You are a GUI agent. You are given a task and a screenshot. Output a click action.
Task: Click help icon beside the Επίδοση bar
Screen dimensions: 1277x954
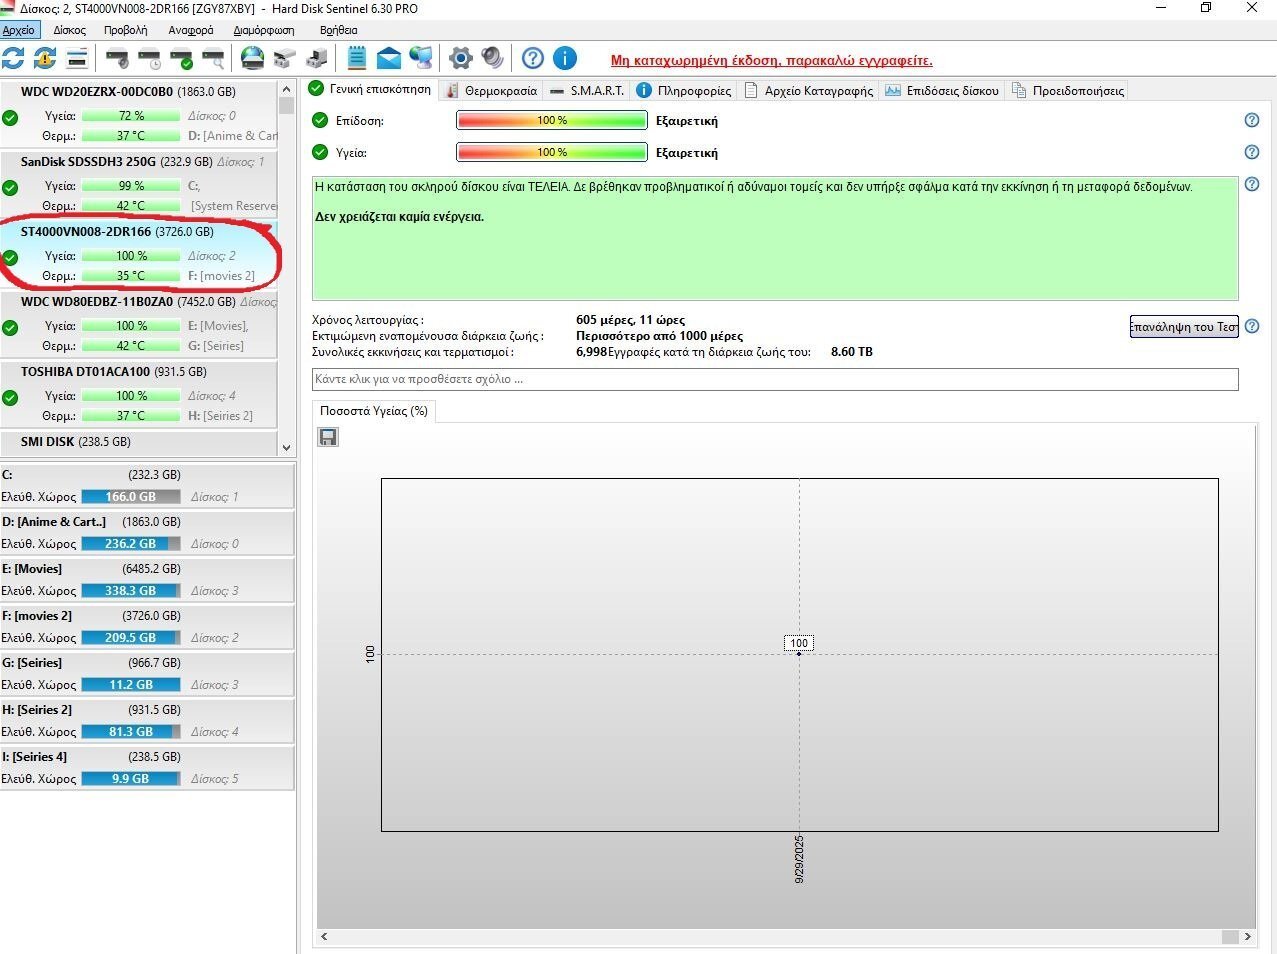pyautogui.click(x=1251, y=120)
